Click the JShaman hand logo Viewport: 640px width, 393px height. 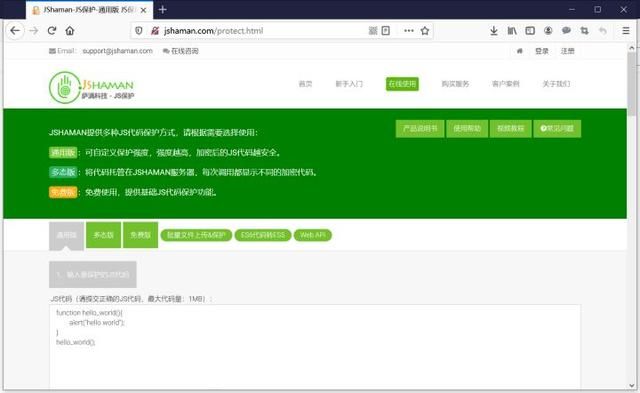[x=64, y=87]
